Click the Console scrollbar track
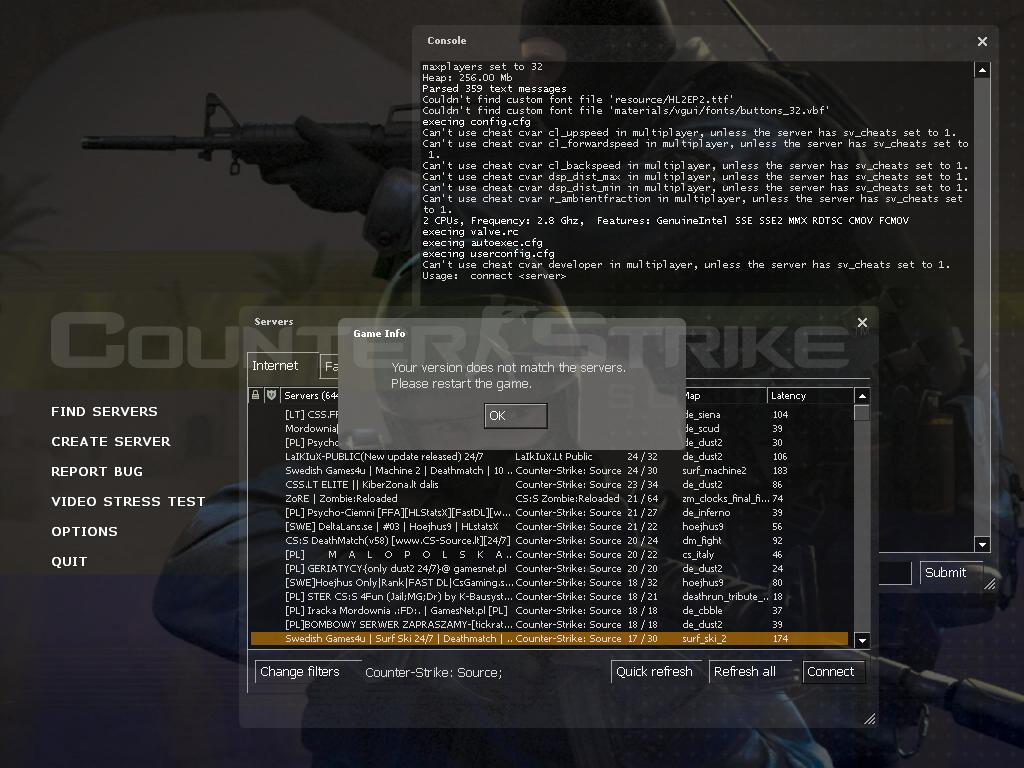The height and width of the screenshot is (768, 1024). (982, 307)
